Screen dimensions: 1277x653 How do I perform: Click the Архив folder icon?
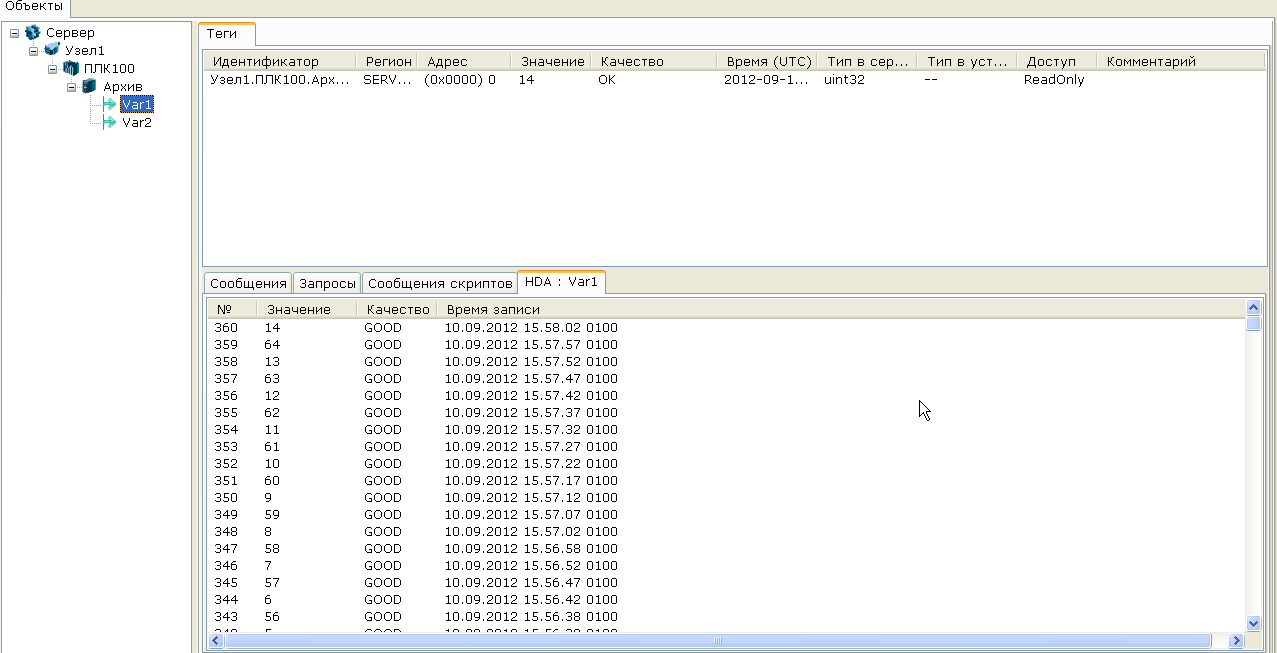(x=90, y=86)
